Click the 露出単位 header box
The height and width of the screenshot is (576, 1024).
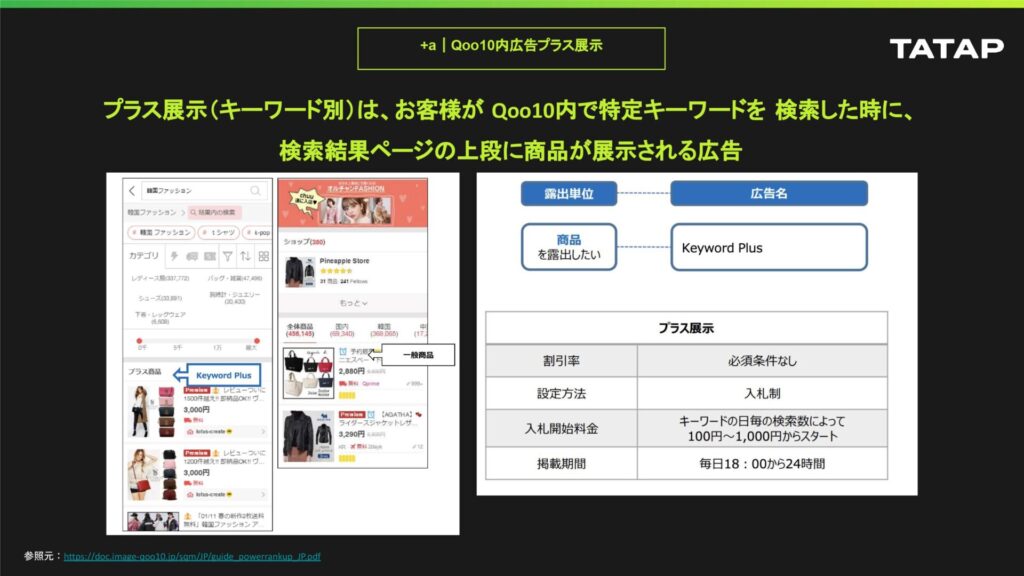[569, 193]
